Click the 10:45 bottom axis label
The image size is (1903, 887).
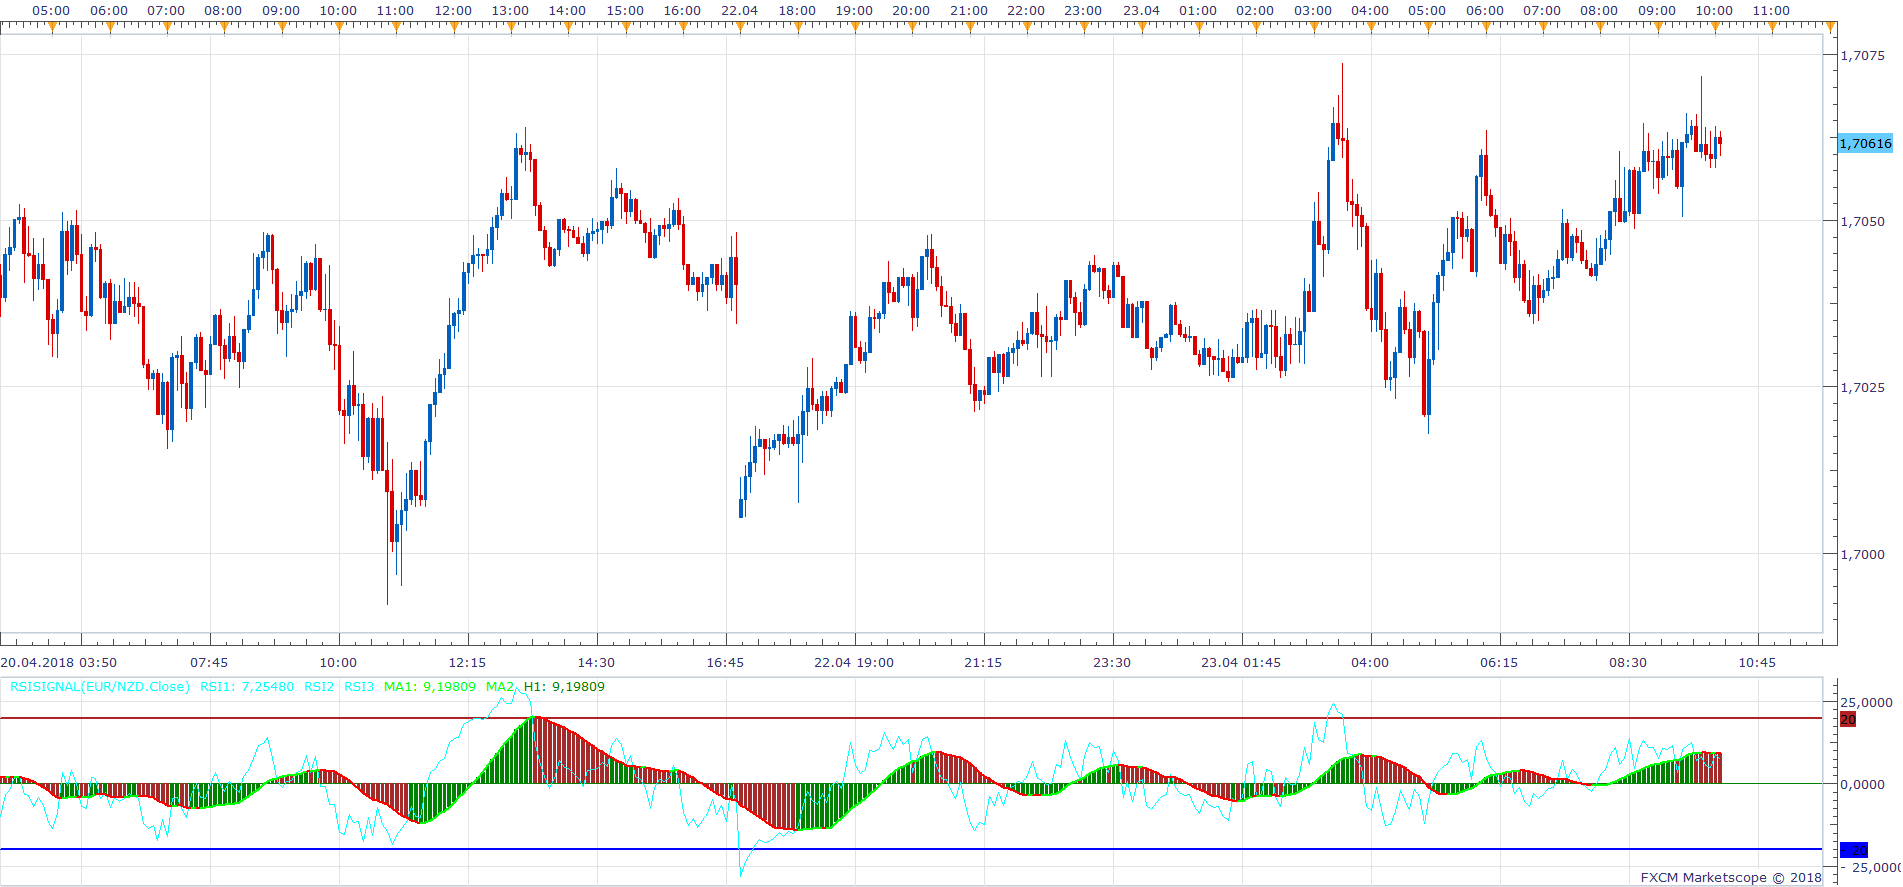click(x=1757, y=663)
